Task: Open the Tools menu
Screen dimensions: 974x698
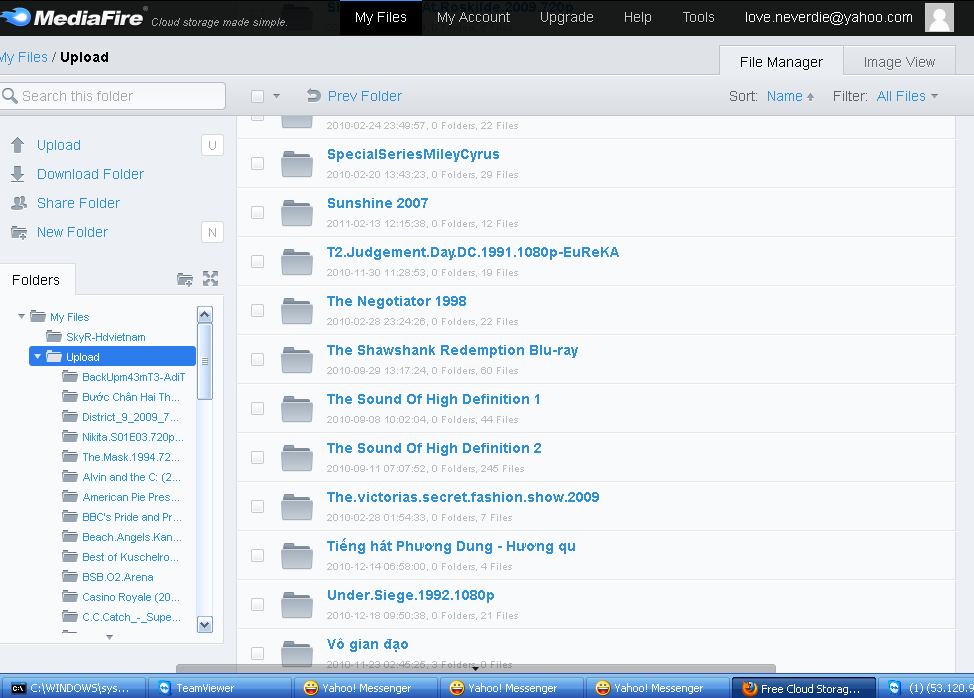Action: (x=698, y=17)
